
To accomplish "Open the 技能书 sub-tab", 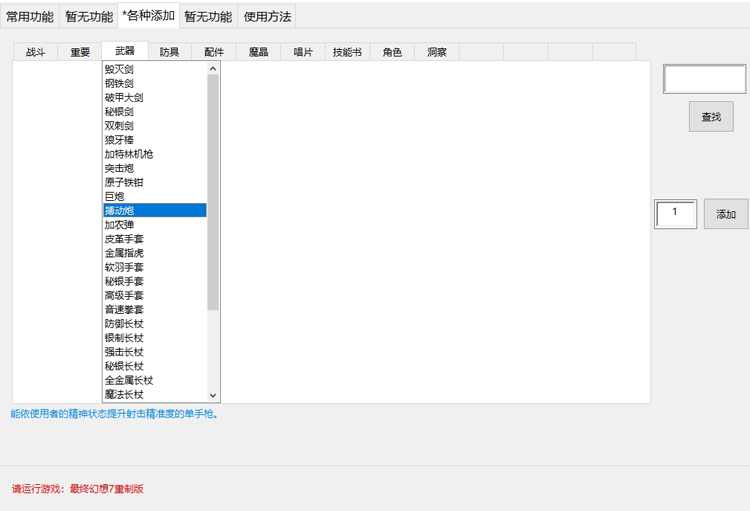I will (x=347, y=52).
